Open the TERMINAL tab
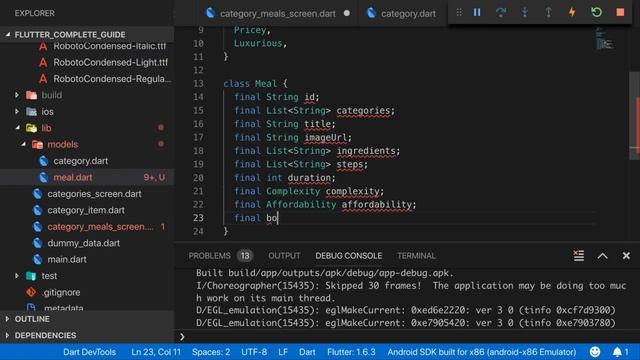Screen dimensions: 640x360 [416, 256]
